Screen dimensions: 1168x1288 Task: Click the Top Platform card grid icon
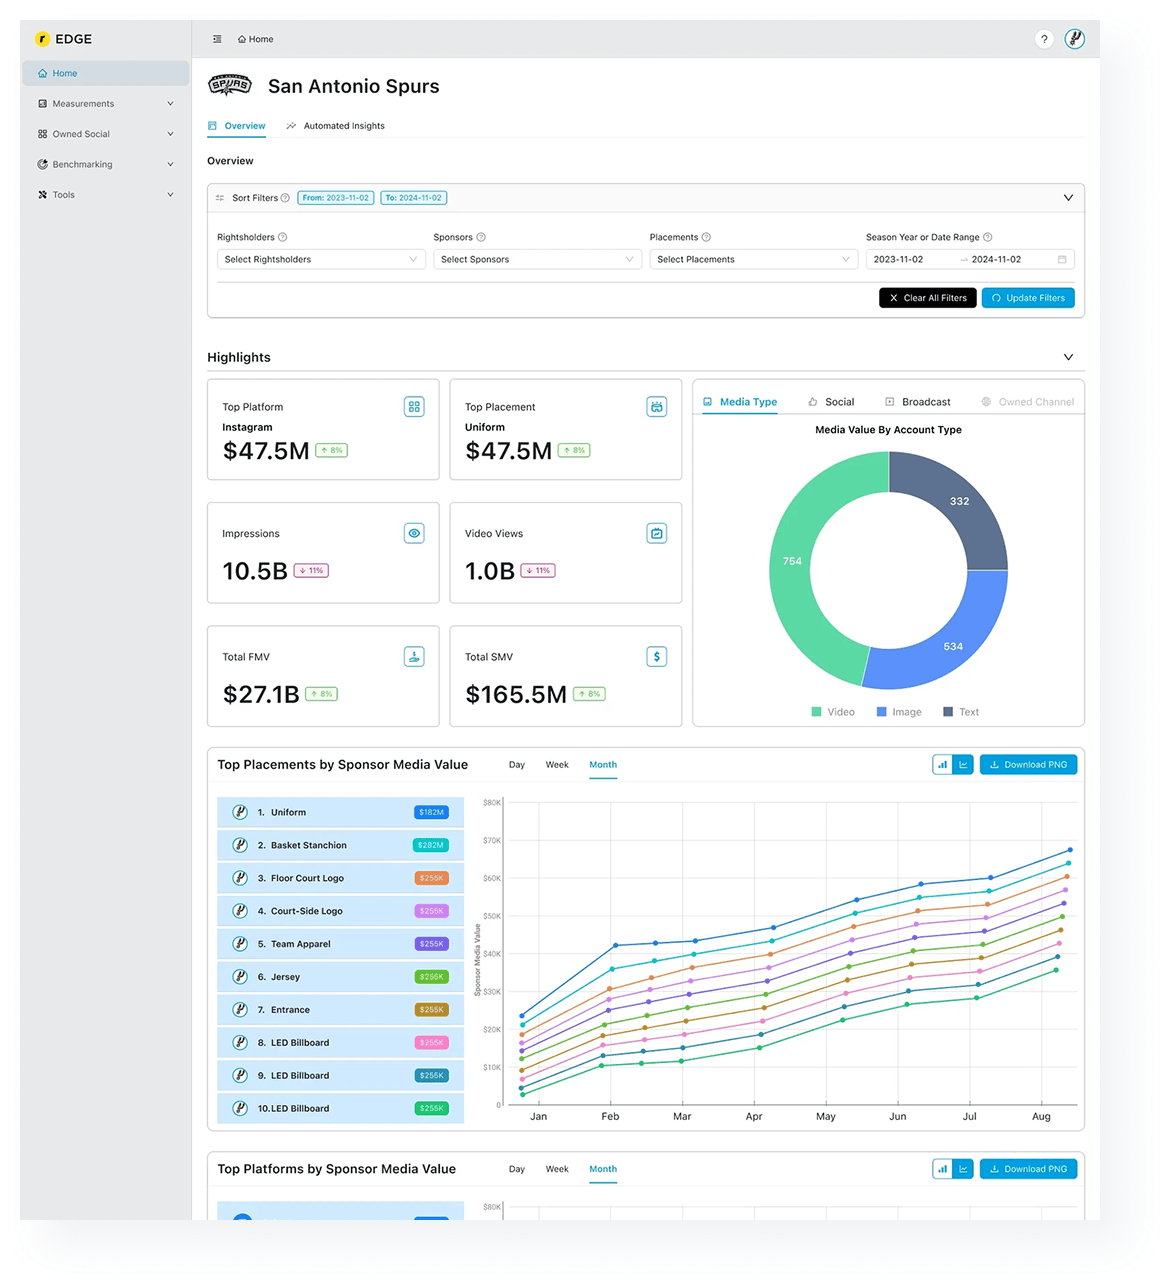(x=414, y=407)
